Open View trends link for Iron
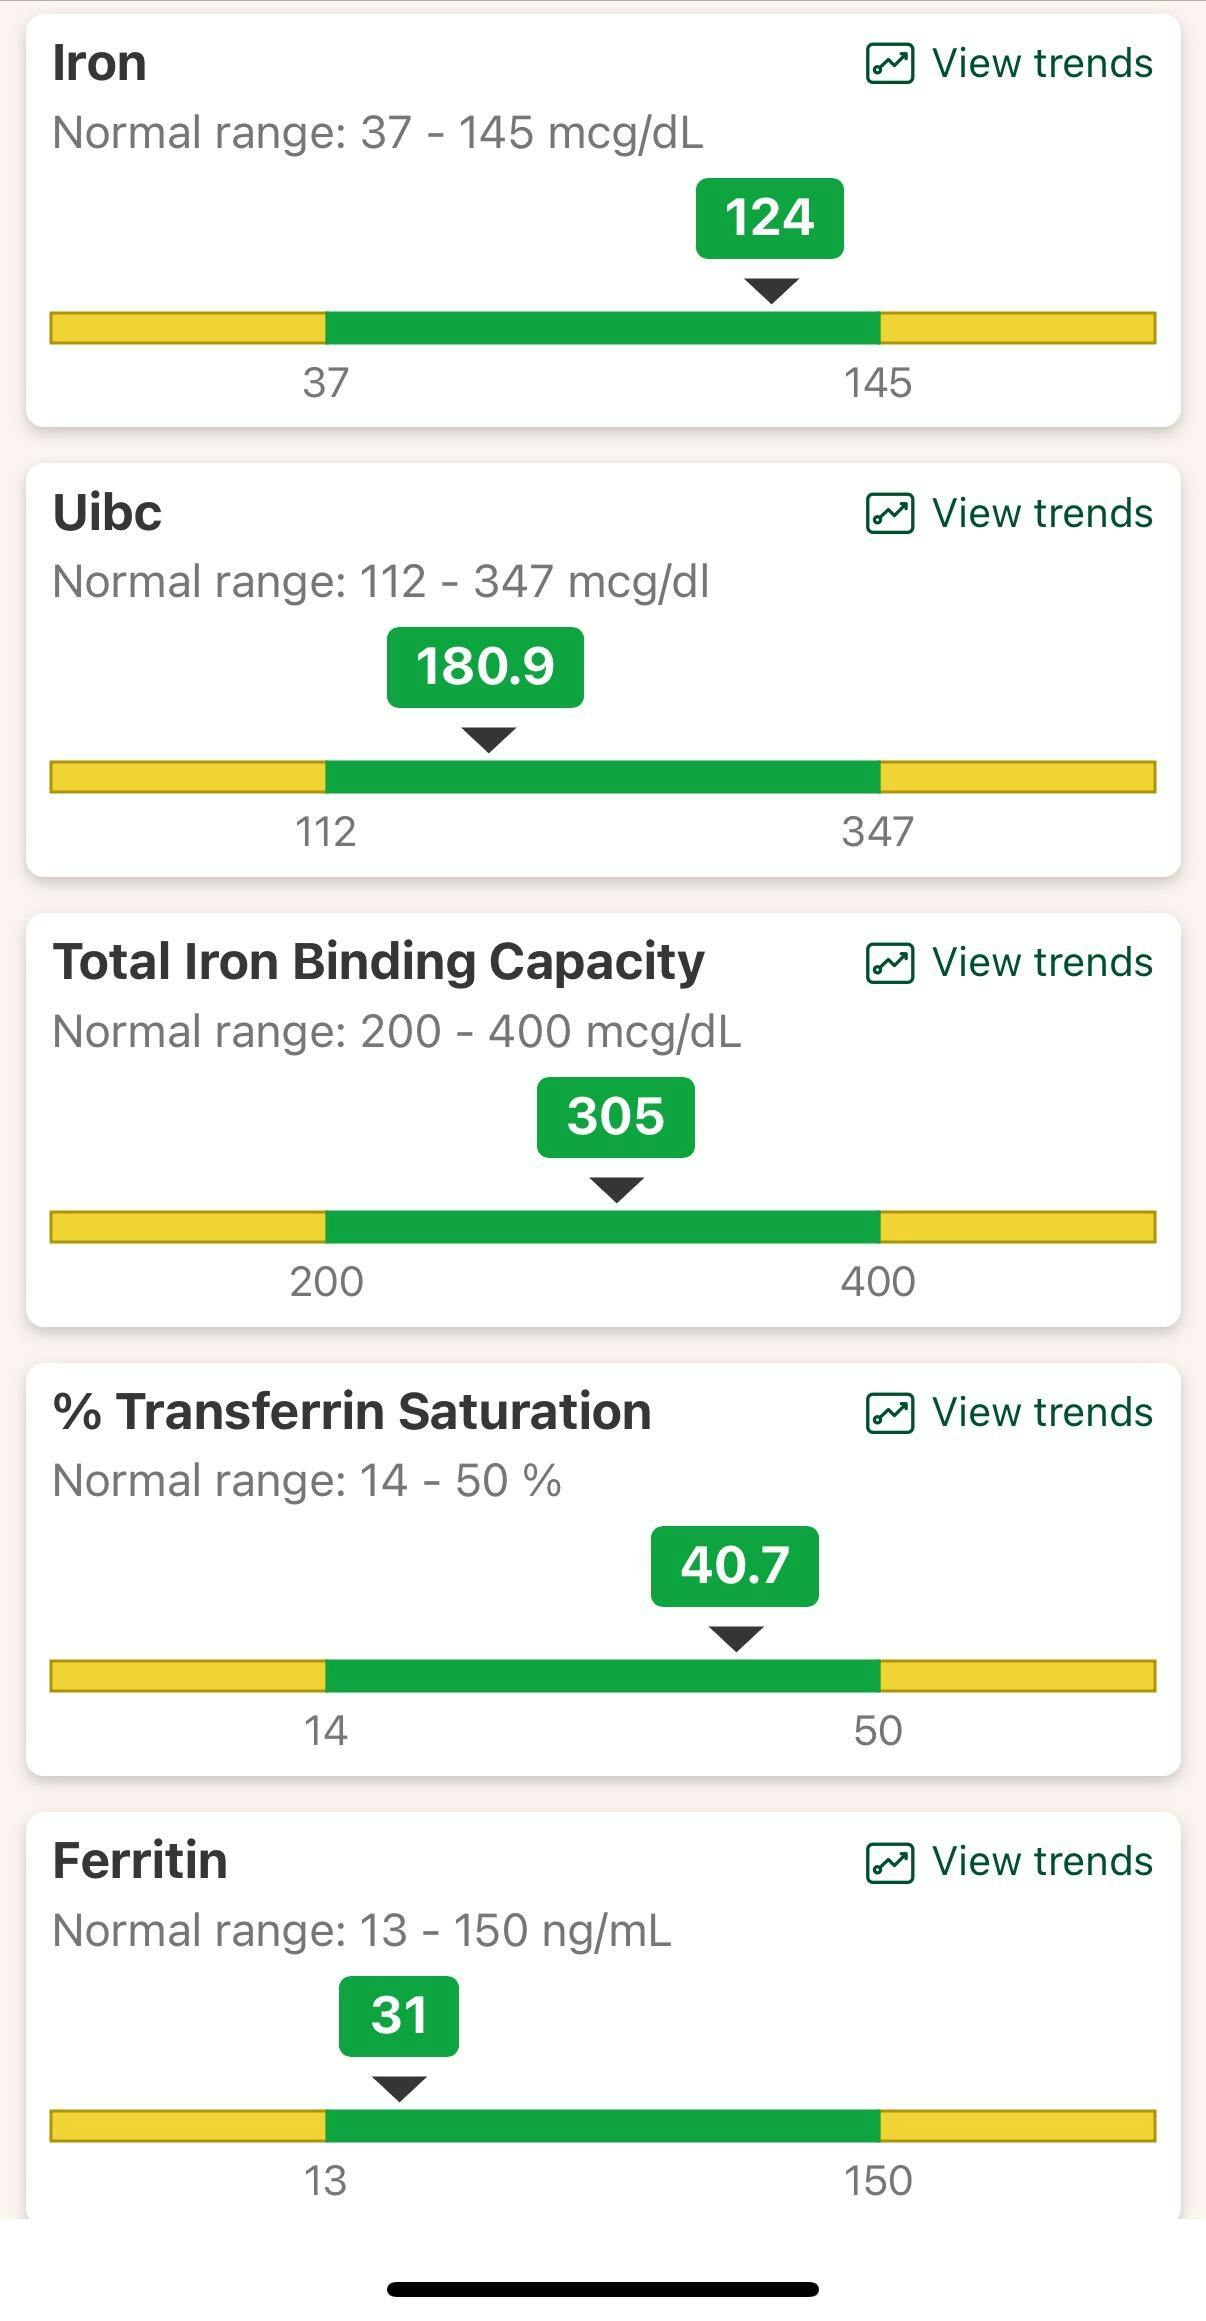The width and height of the screenshot is (1206, 2321). coord(1042,64)
